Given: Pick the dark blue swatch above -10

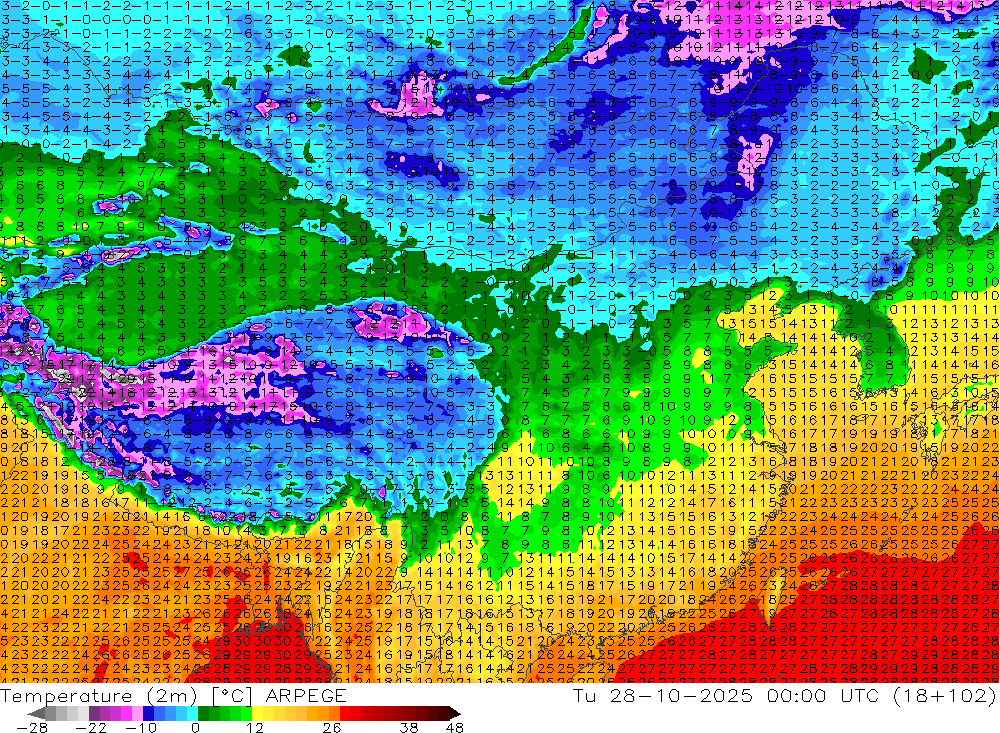Looking at the screenshot, I should 149,713.
